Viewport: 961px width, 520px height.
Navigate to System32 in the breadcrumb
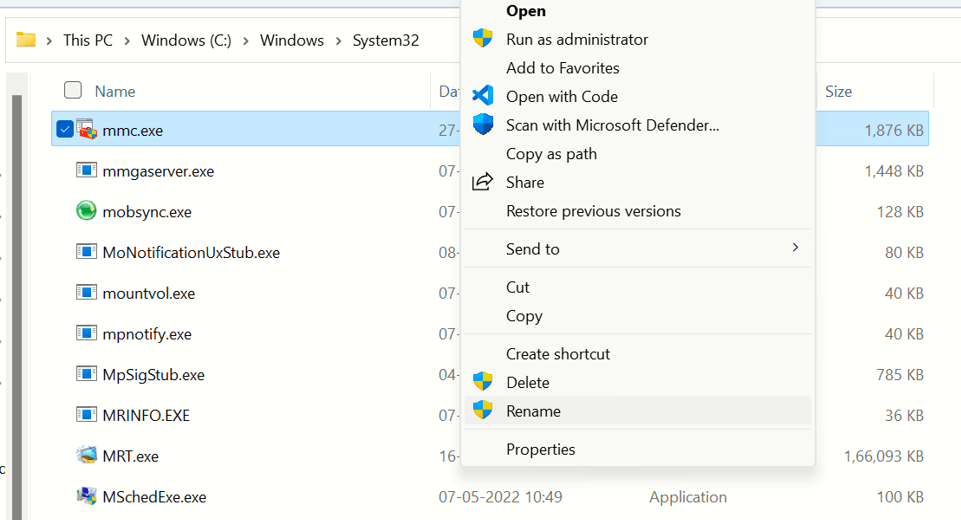(385, 41)
